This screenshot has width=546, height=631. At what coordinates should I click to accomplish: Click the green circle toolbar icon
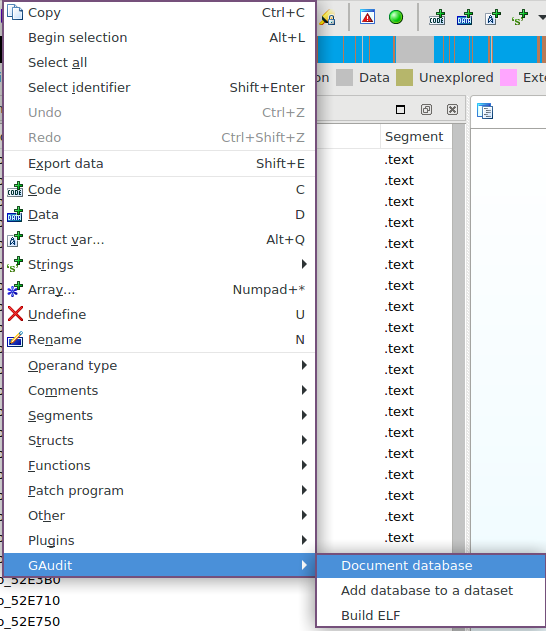pos(396,17)
